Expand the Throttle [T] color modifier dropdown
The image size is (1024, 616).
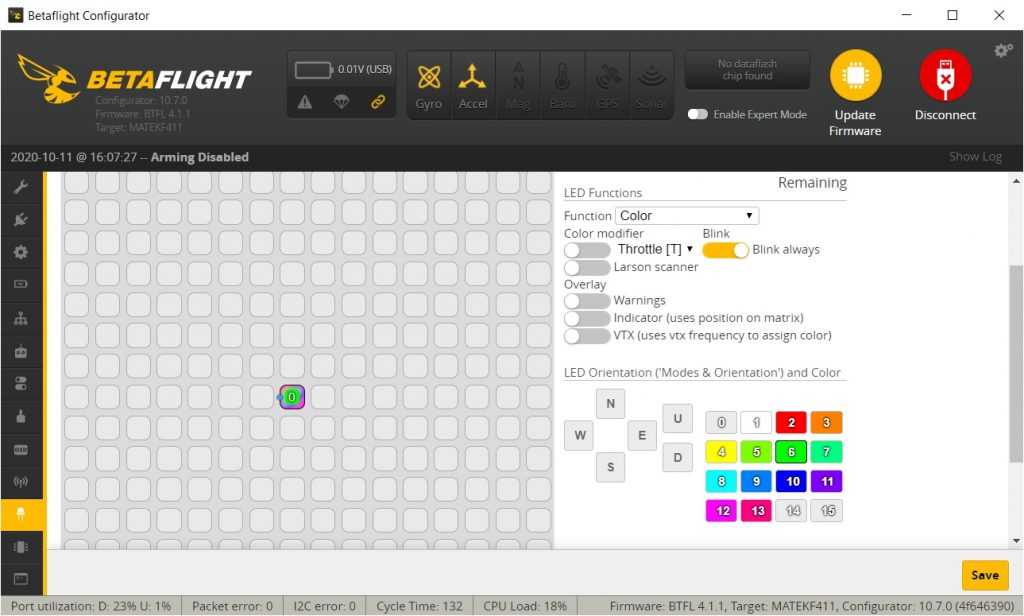pyautogui.click(x=655, y=249)
